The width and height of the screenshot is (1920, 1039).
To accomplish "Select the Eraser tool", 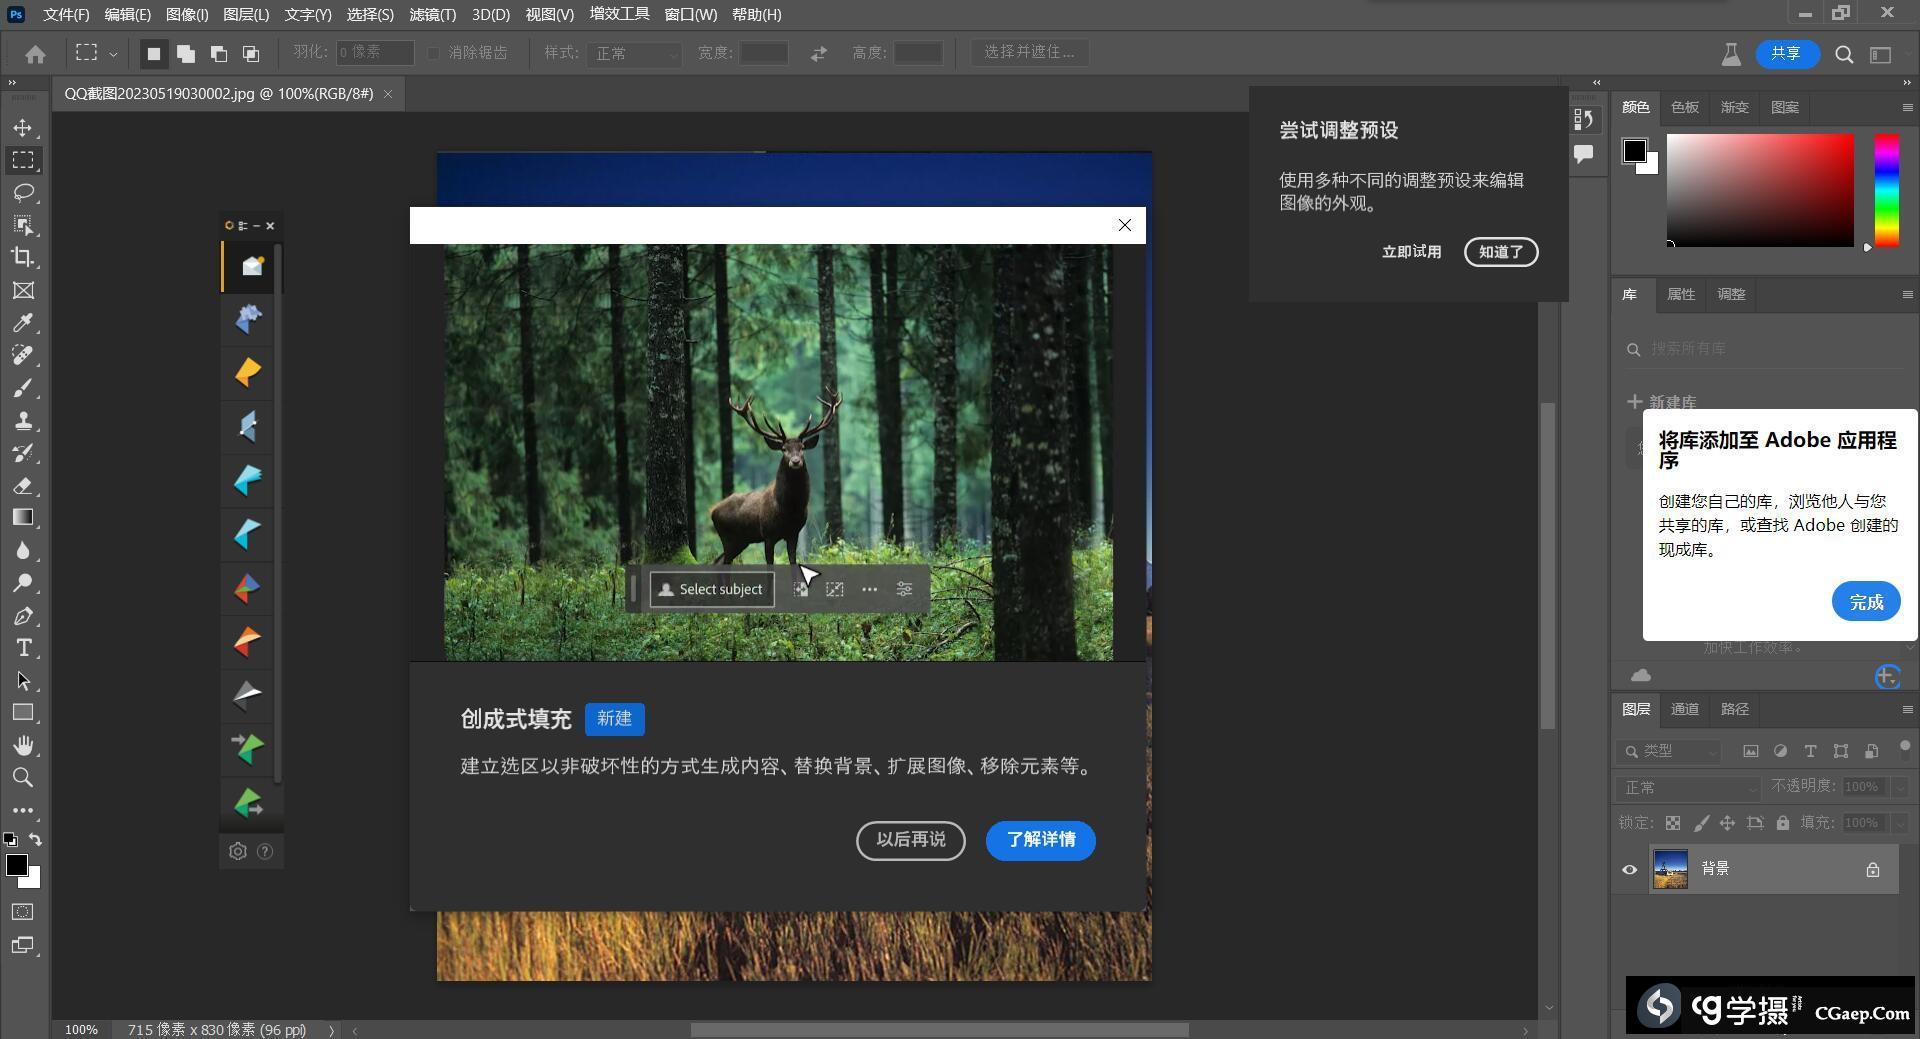I will coord(23,486).
